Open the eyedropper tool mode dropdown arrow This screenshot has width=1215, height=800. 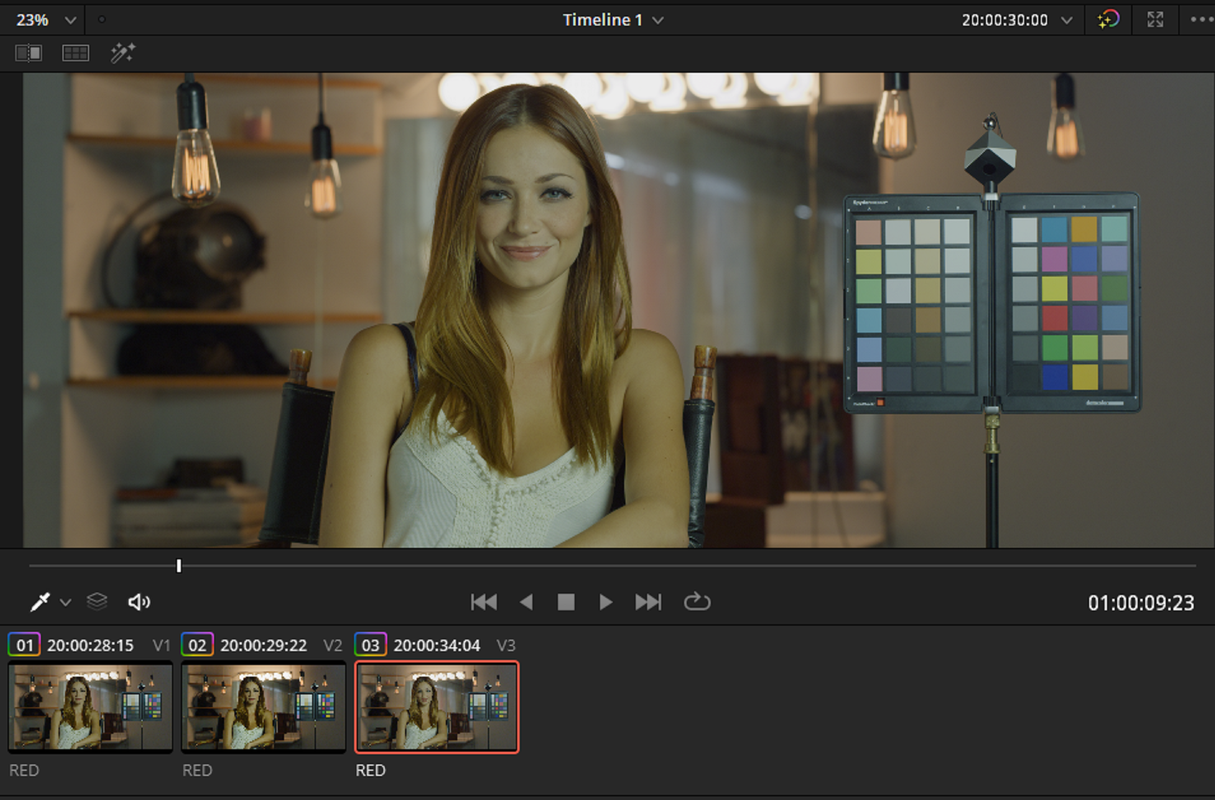click(66, 602)
